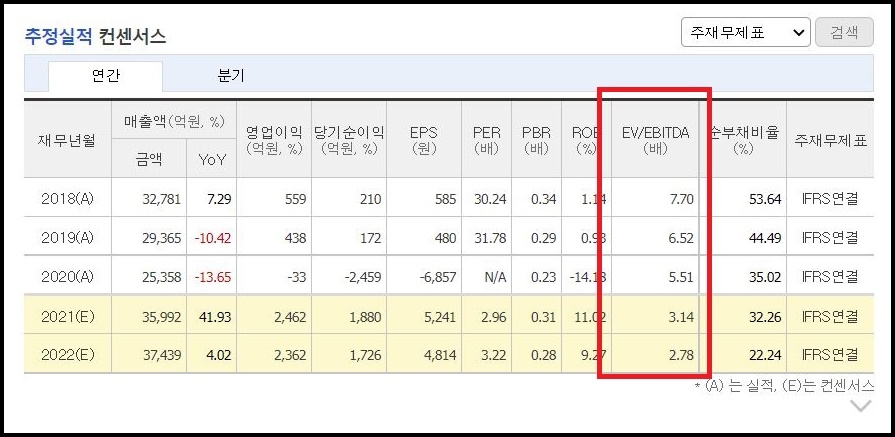Screen dimensions: 895x437
Task: Click PBR value 0.23
Action: pos(543,277)
